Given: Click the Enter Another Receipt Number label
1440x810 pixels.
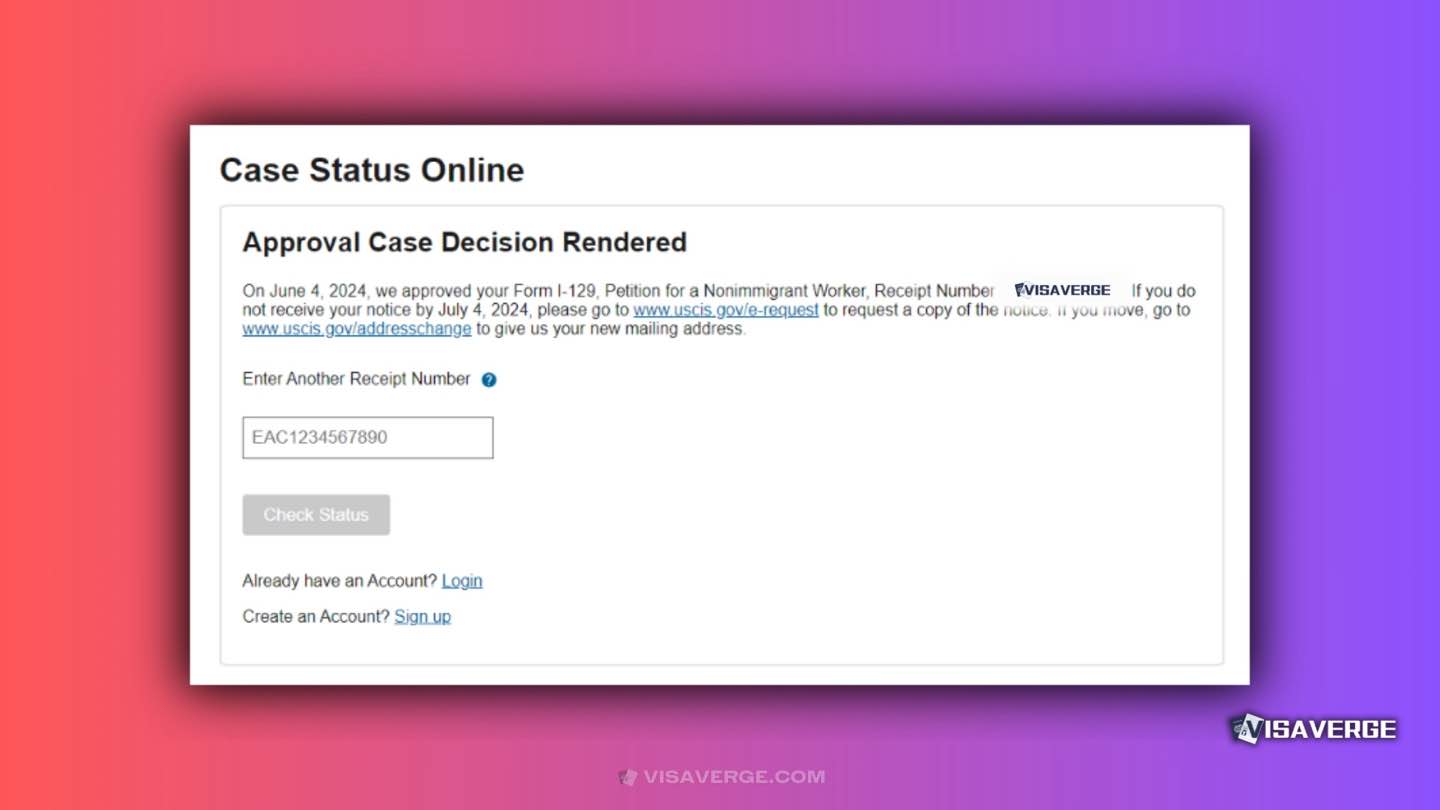Looking at the screenshot, I should point(356,379).
